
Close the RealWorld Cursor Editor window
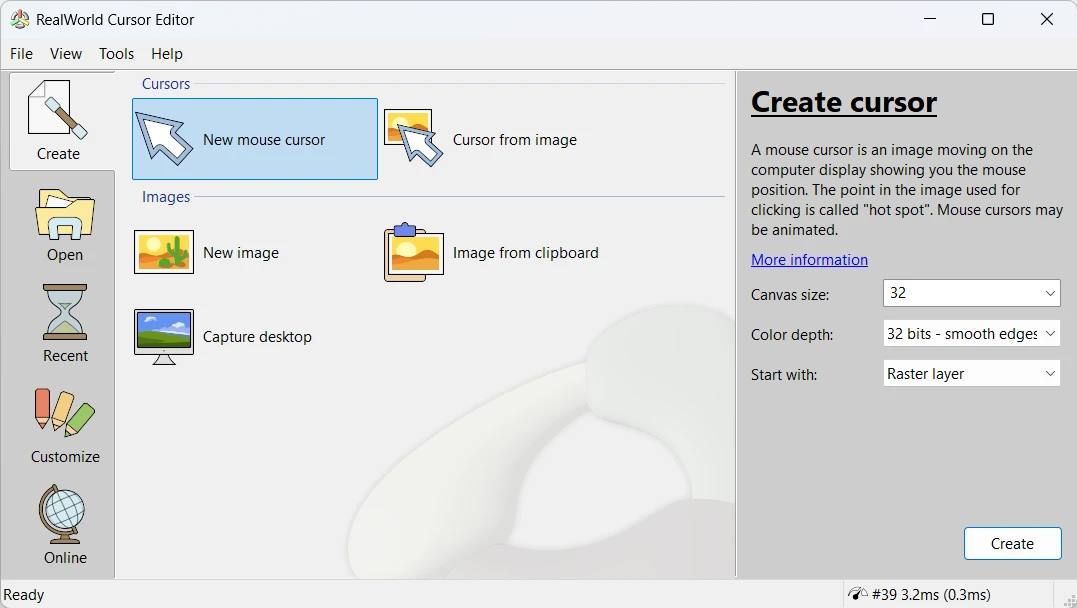(x=1046, y=19)
